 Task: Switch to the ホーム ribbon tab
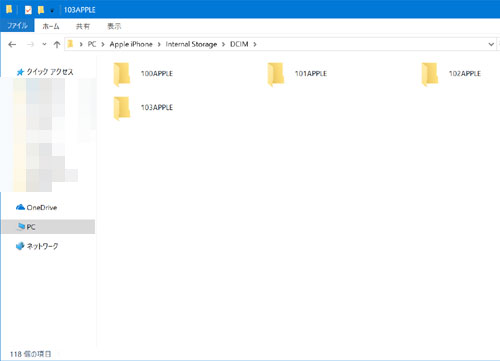click(x=51, y=26)
